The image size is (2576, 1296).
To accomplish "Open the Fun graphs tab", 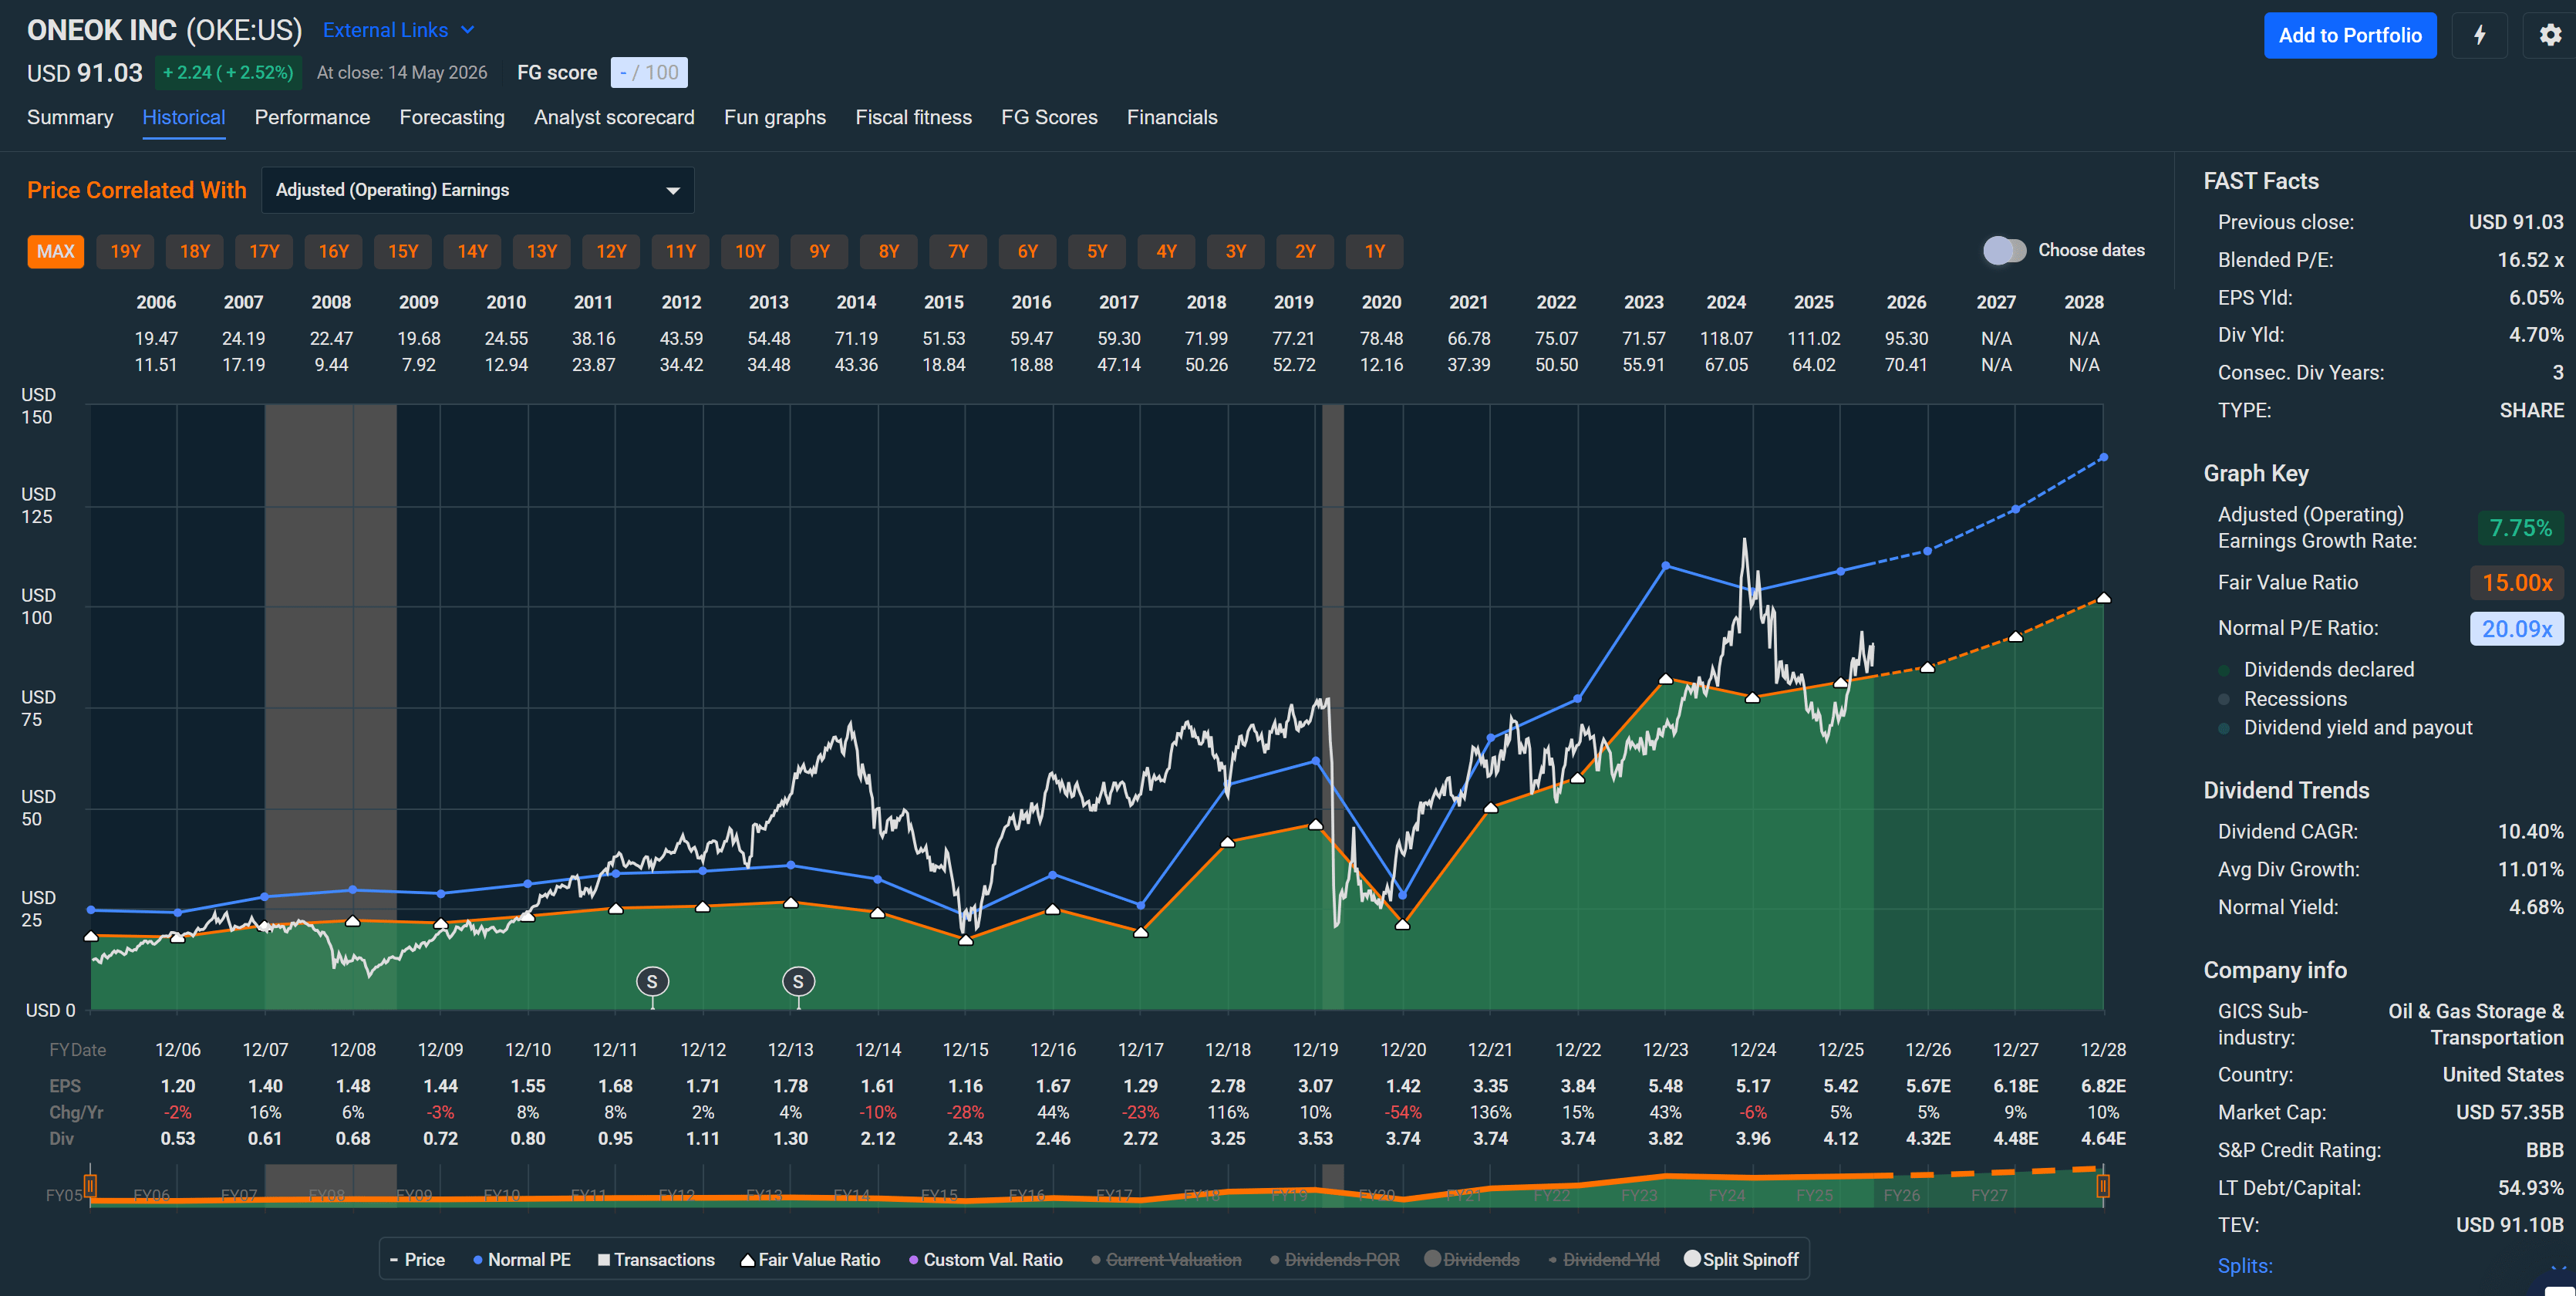I will pos(775,117).
